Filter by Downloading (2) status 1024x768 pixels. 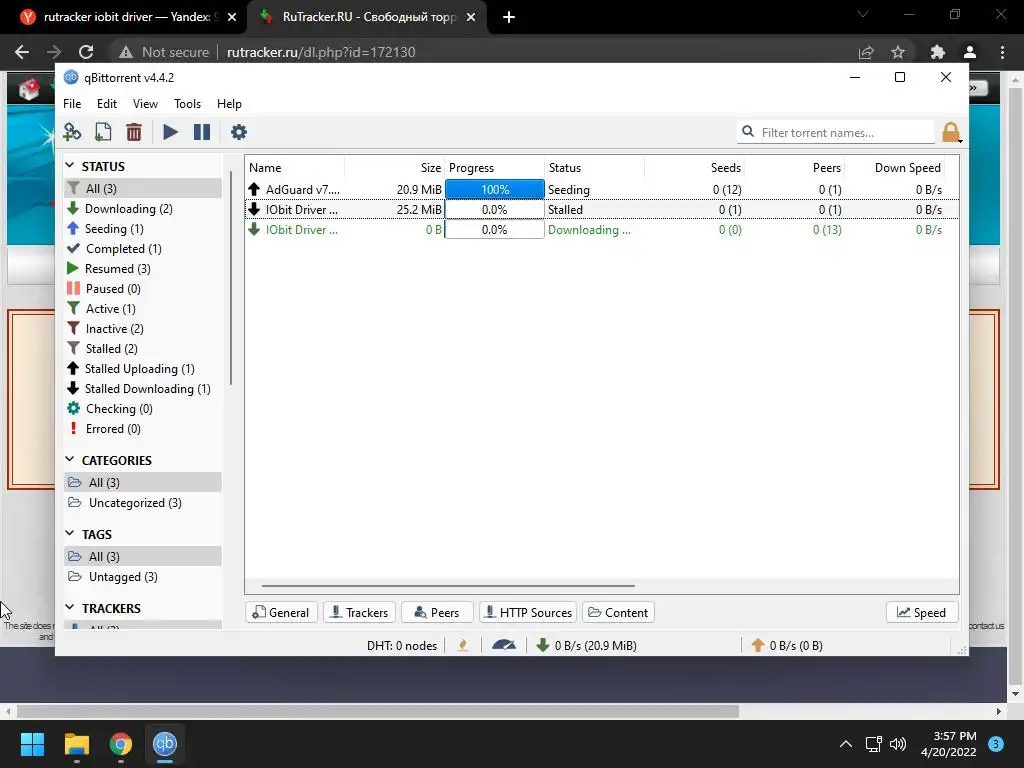[143, 208]
